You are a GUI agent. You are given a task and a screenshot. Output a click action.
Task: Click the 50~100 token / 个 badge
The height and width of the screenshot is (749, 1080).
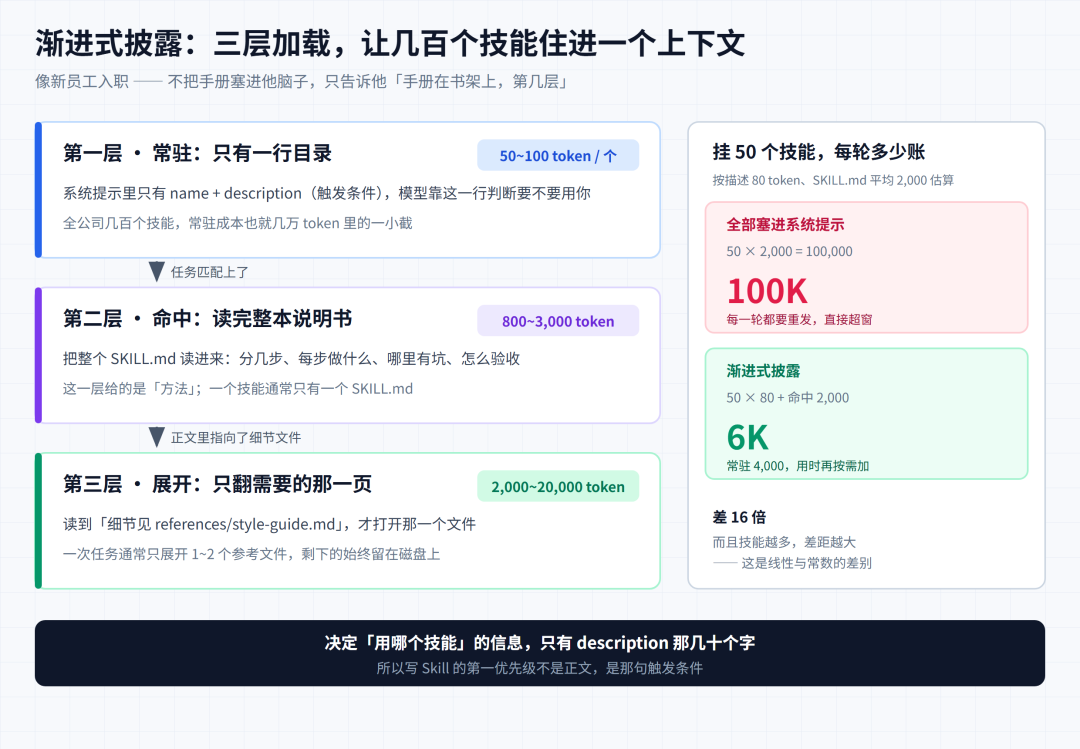tap(558, 156)
